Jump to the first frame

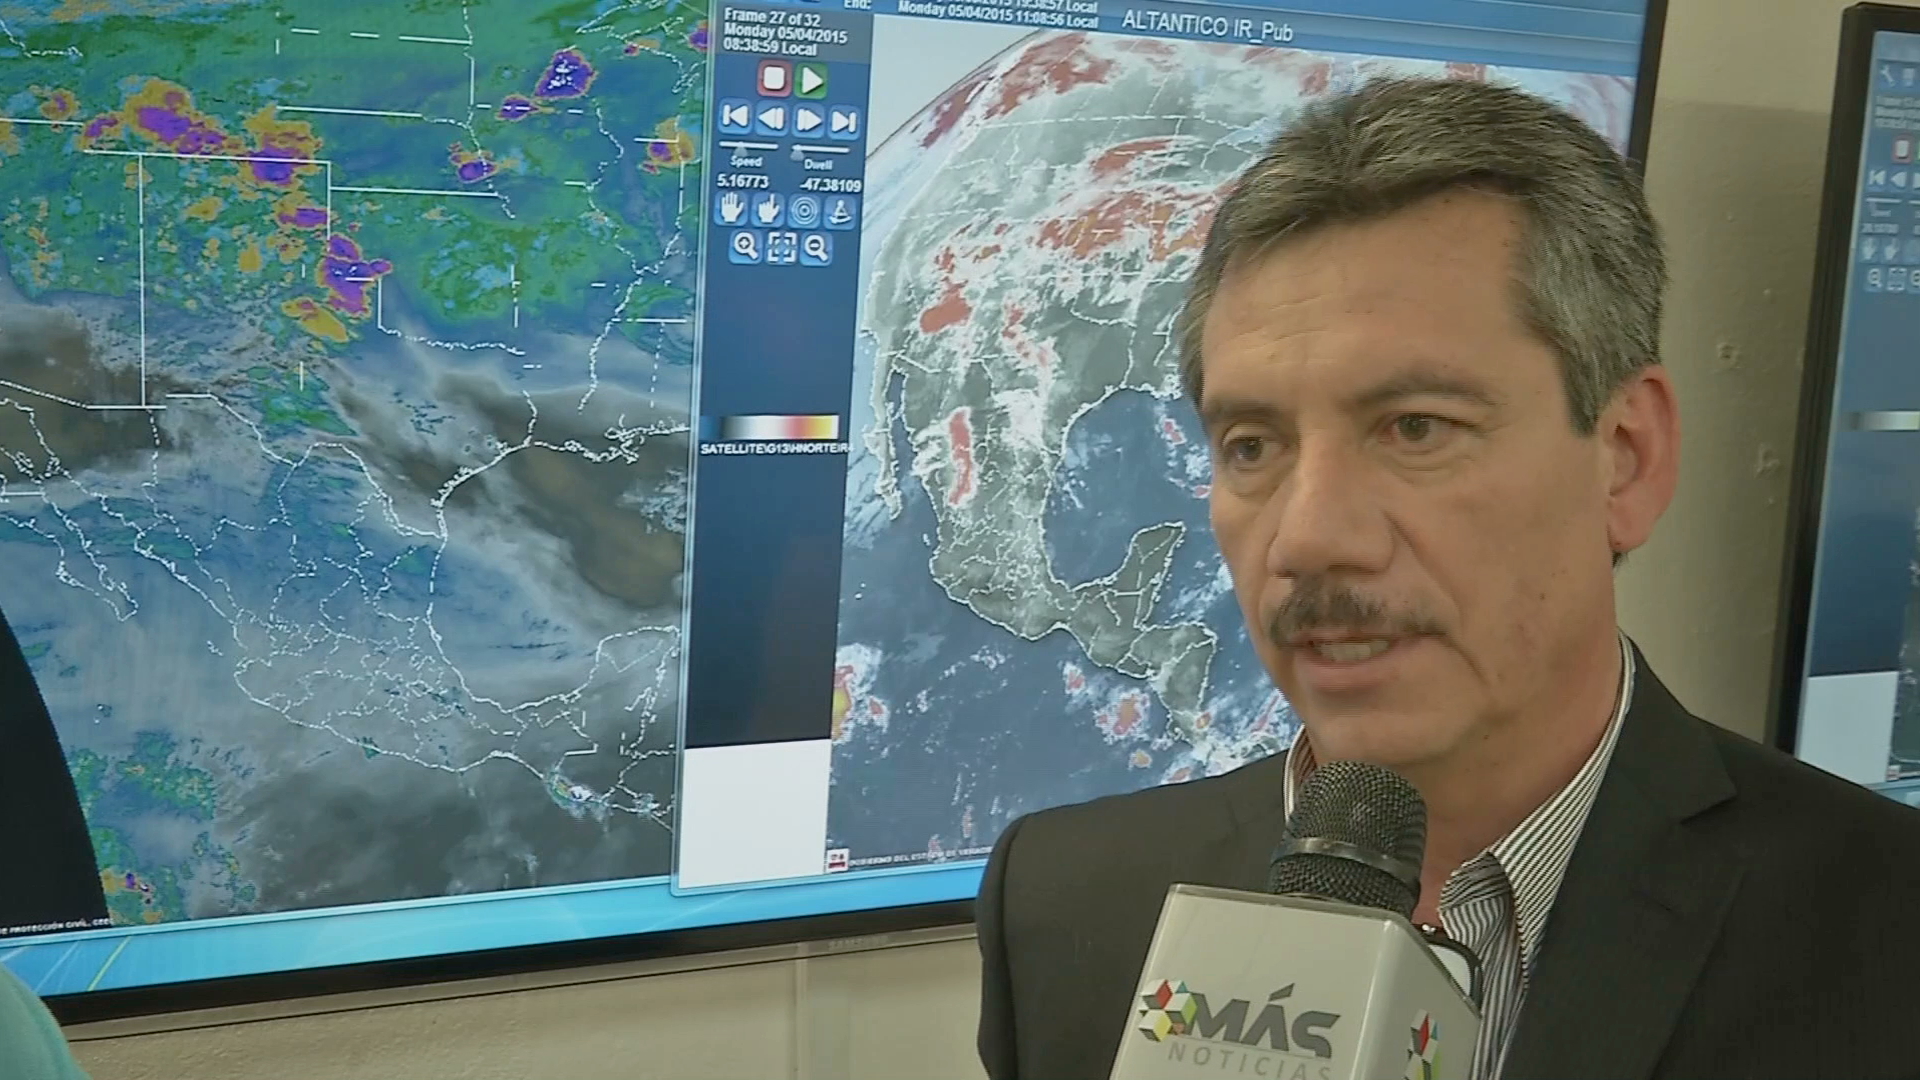coord(735,117)
